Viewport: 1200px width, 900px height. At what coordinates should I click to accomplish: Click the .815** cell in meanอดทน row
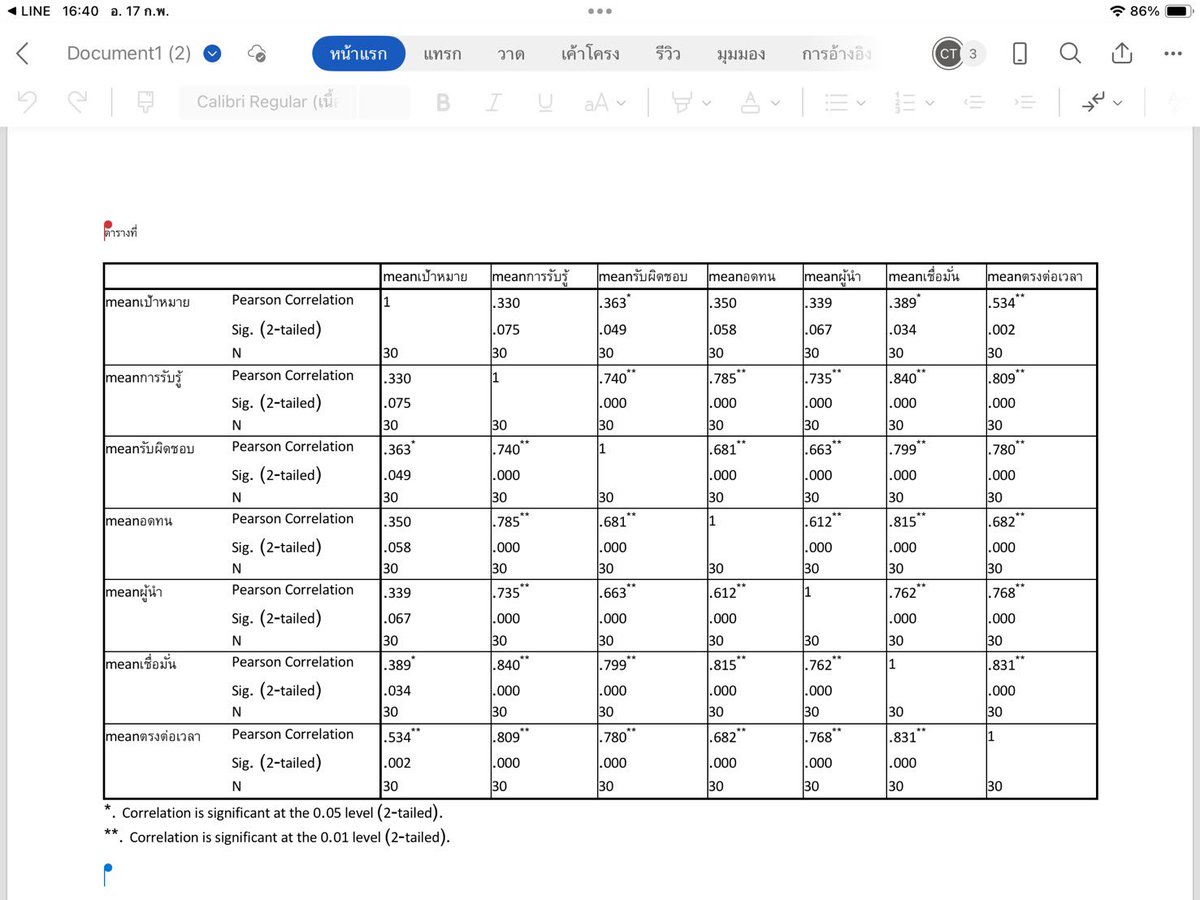click(x=907, y=520)
